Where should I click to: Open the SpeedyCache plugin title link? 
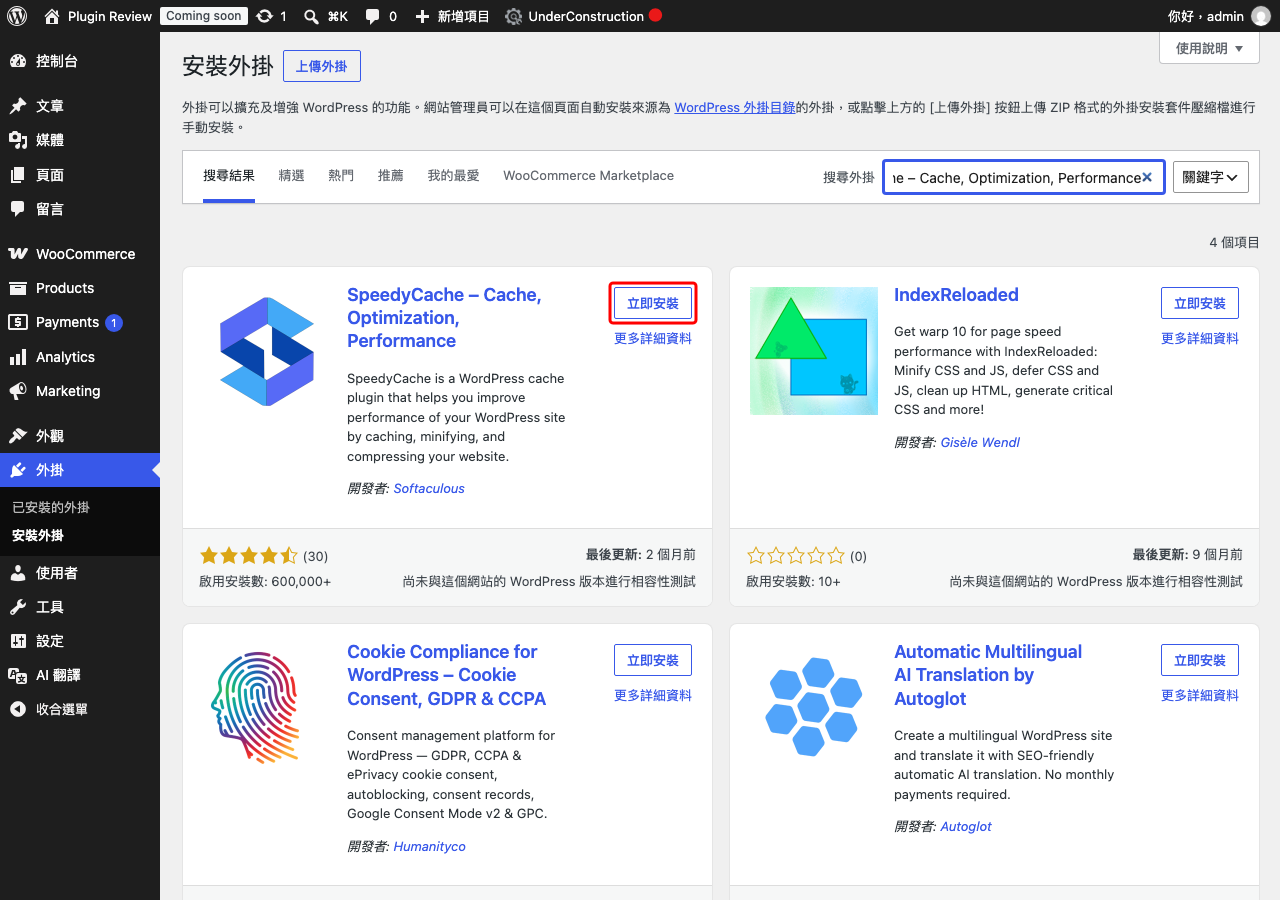point(444,318)
